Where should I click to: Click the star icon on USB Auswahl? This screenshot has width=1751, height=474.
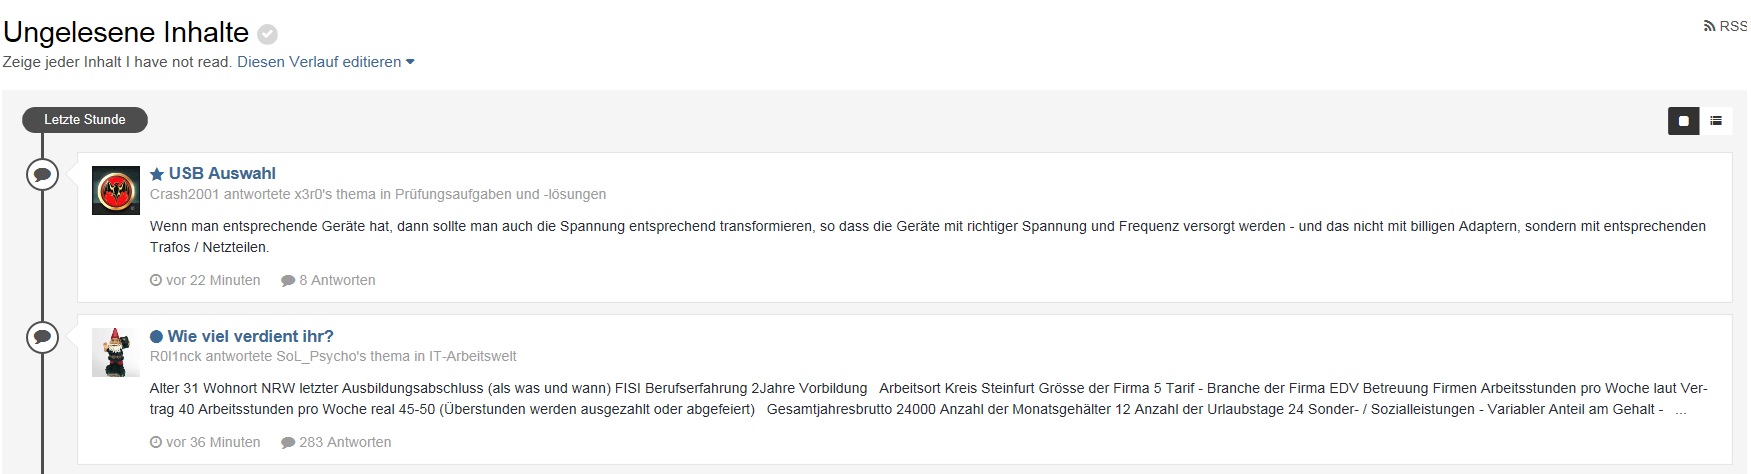(157, 174)
